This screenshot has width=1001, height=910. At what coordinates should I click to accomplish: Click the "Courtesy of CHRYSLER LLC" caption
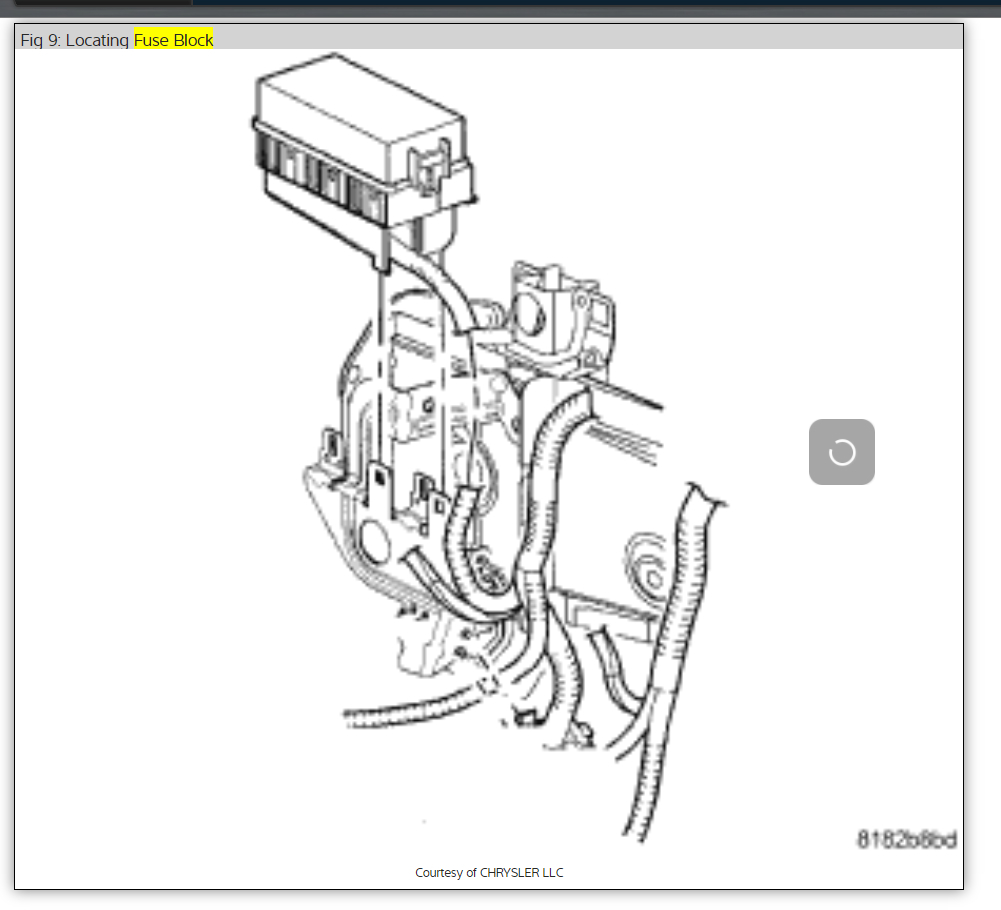tap(489, 872)
